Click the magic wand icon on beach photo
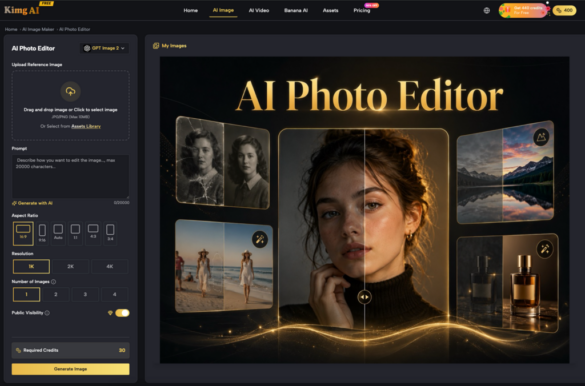The width and height of the screenshot is (585, 386). pyautogui.click(x=260, y=239)
